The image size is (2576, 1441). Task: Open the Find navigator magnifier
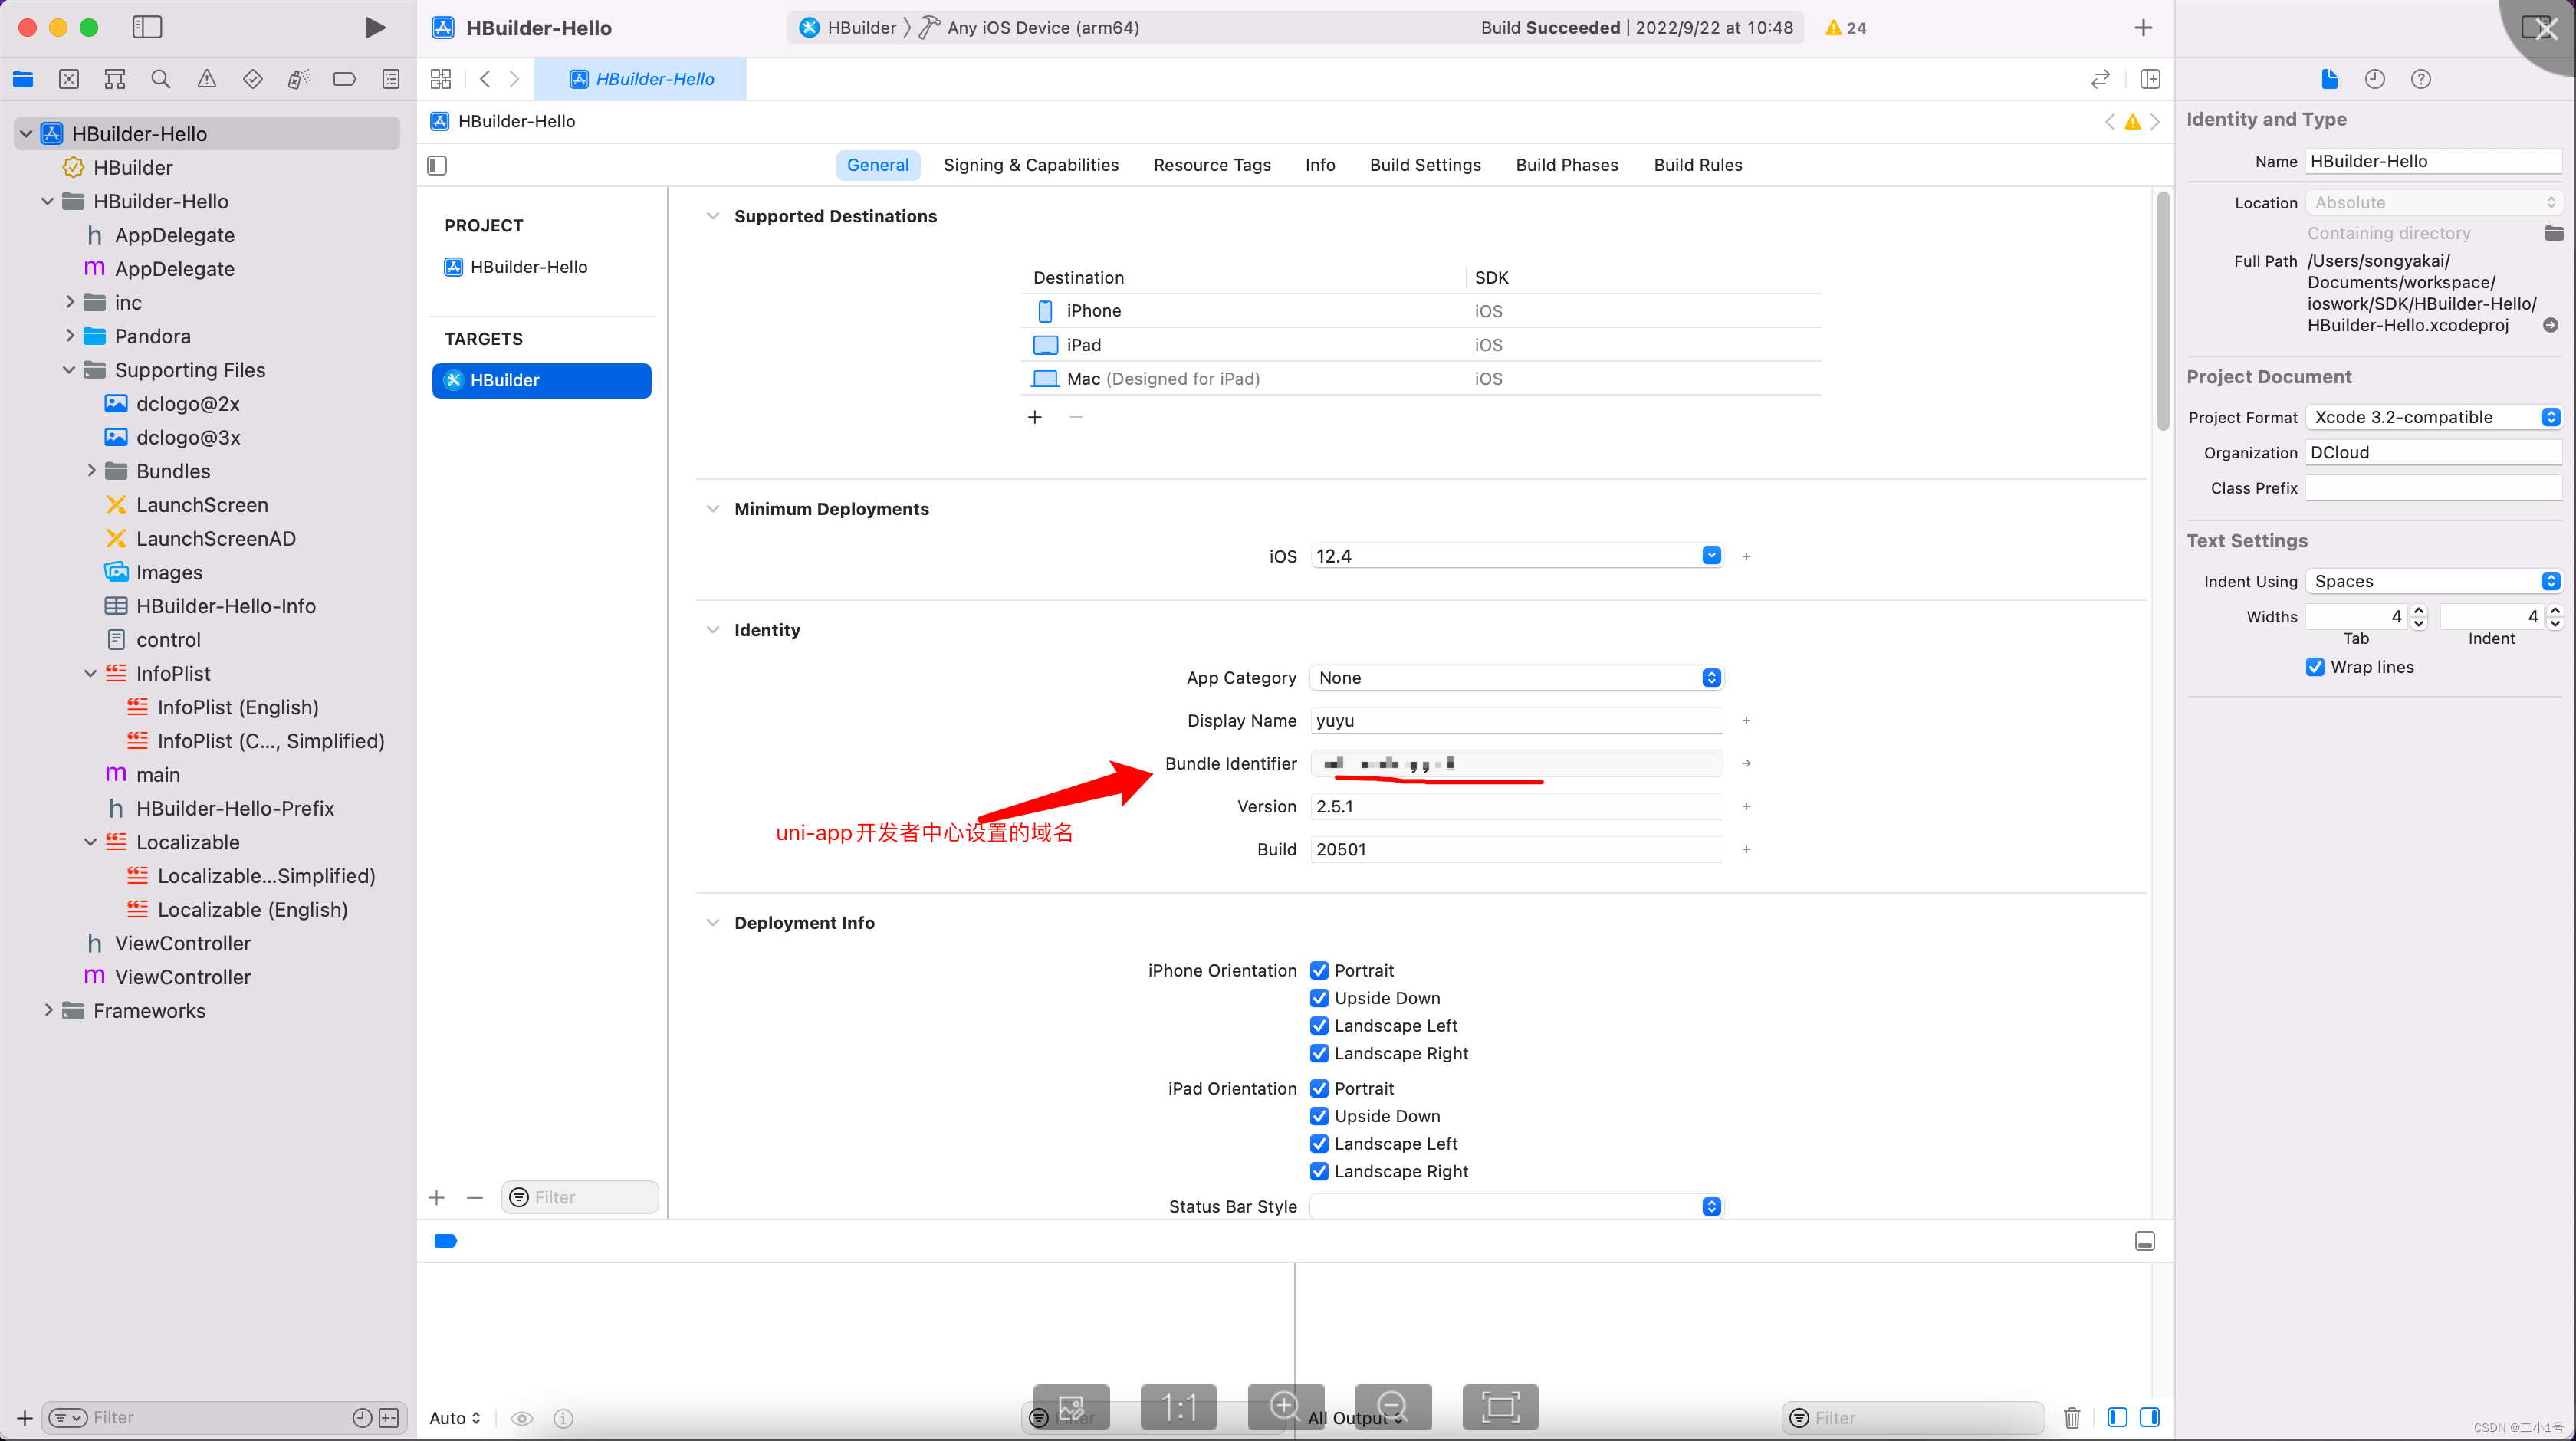coord(161,79)
